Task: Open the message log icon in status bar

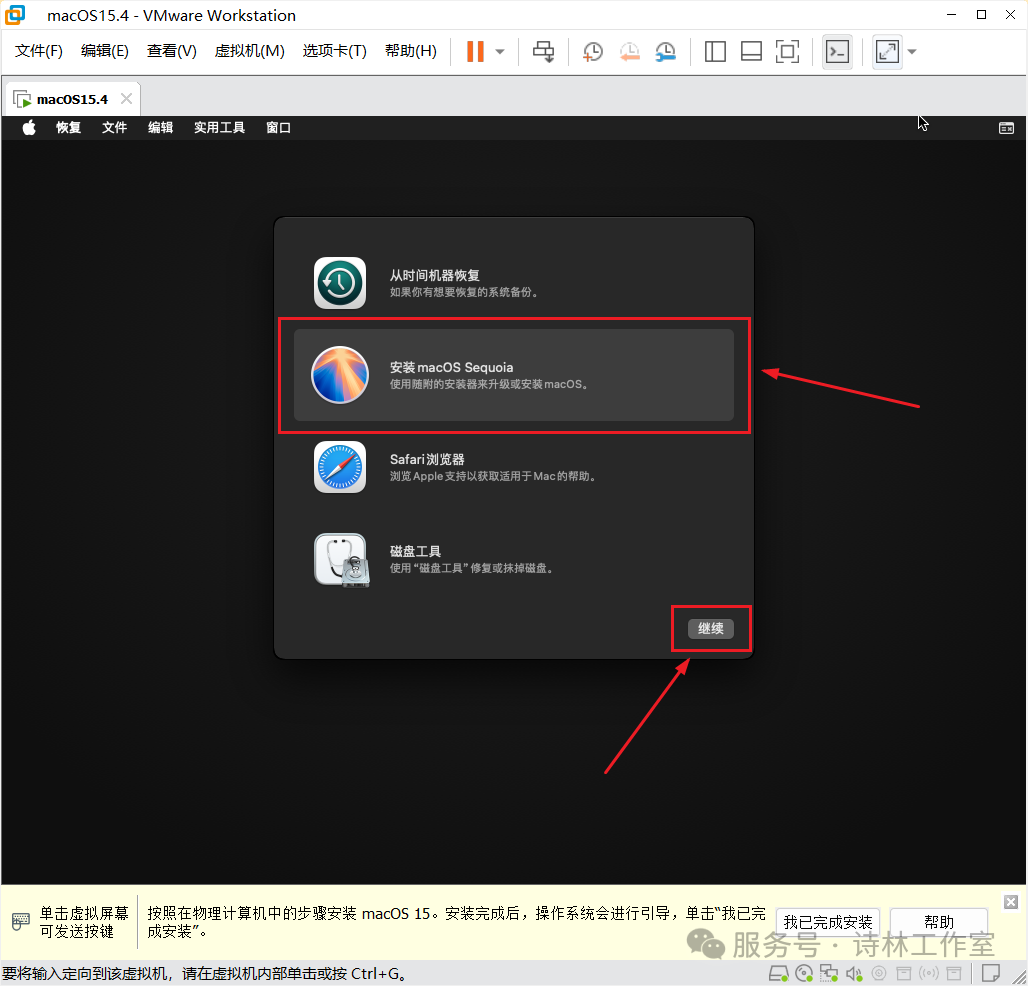Action: click(x=991, y=973)
